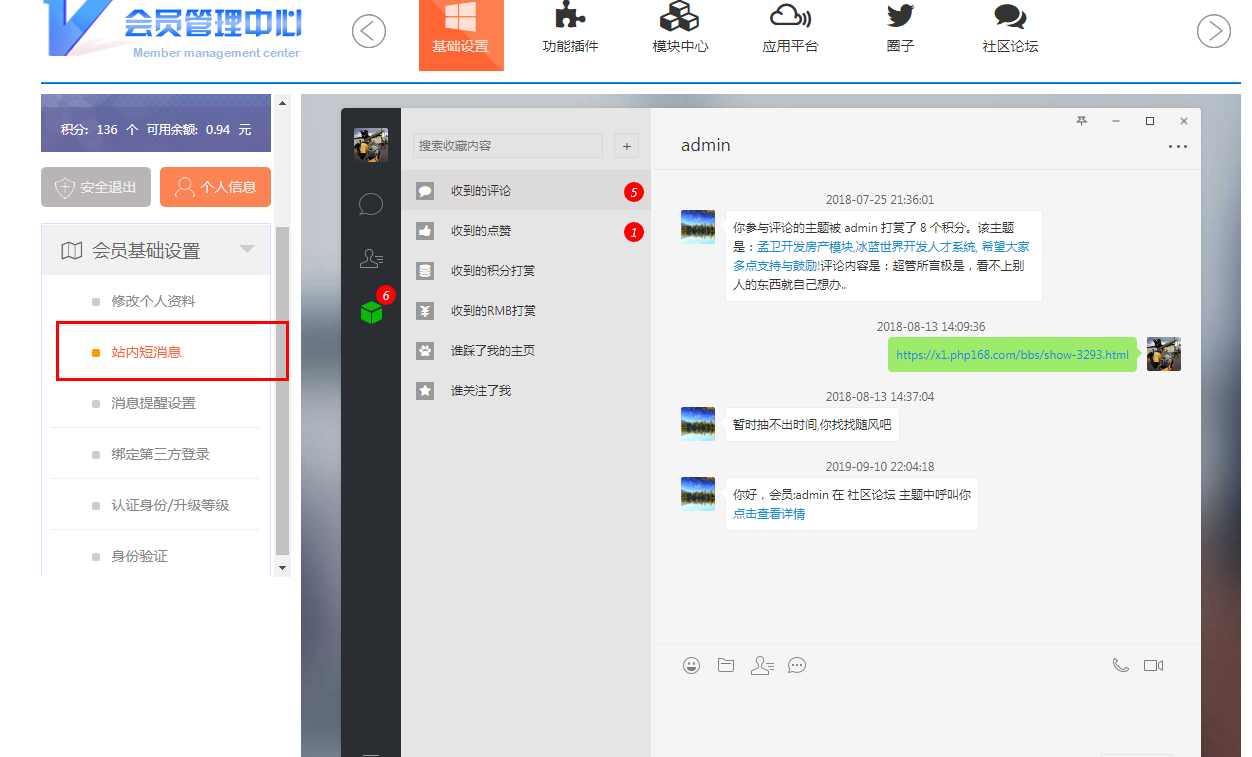1252x757 pixels.
Task: Click the 搜索收藏内容 search field
Action: pyautogui.click(x=507, y=146)
